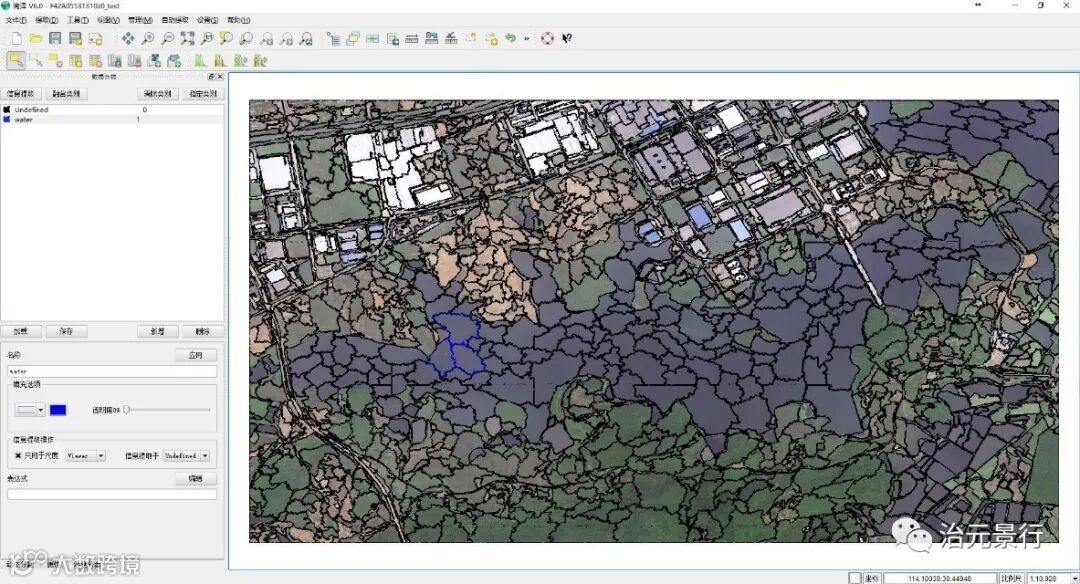
Task: Click the 应用 button next to name
Action: coord(196,355)
